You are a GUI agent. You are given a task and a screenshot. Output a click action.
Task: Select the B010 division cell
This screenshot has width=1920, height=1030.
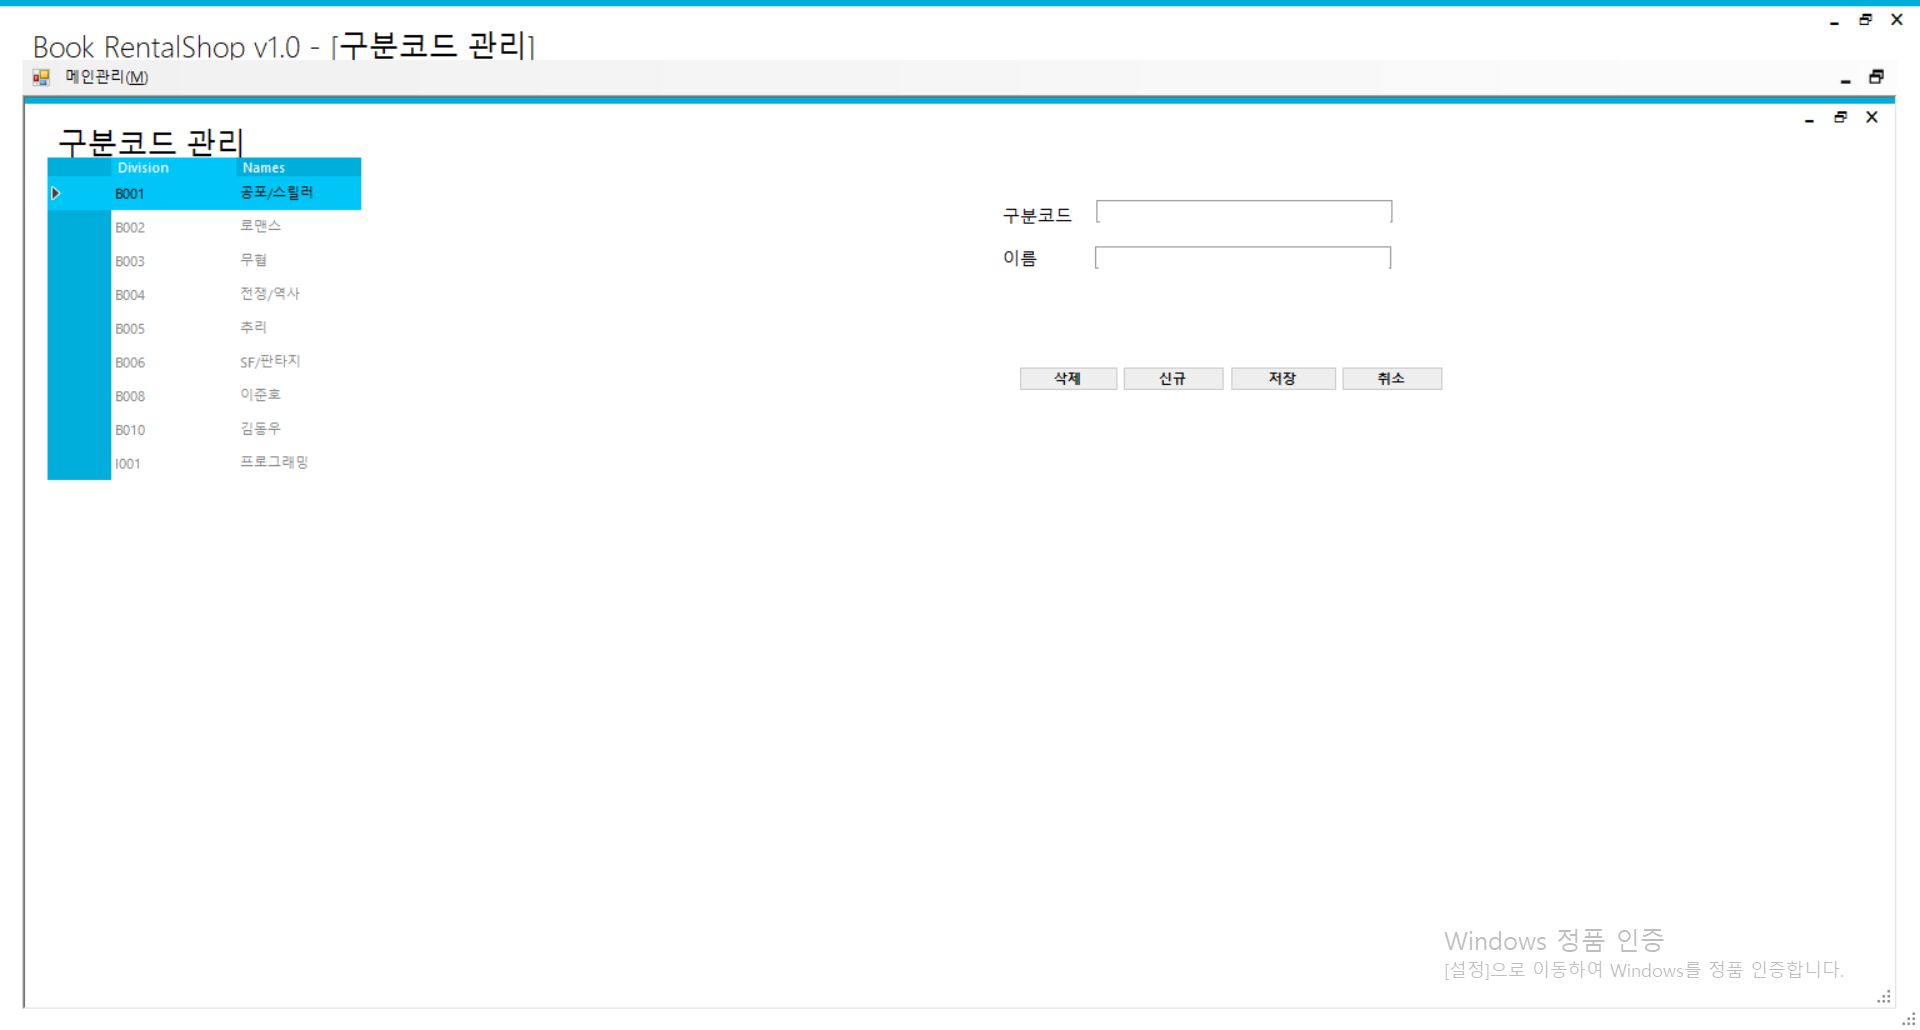coord(174,430)
